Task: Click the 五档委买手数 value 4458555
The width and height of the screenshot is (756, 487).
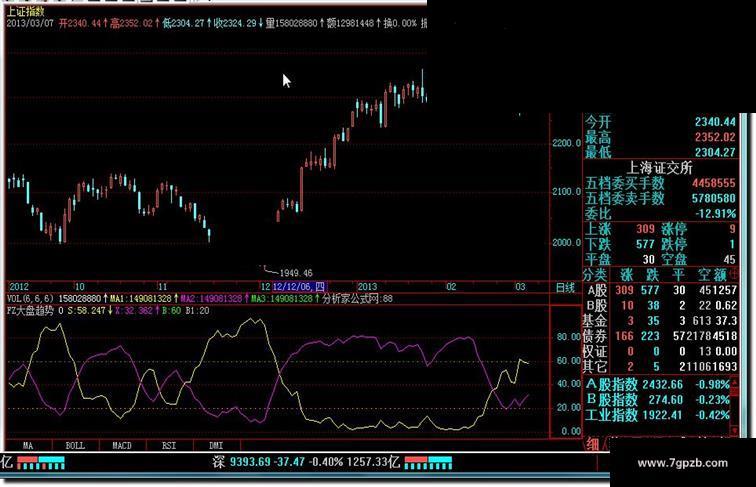Action: coord(714,183)
